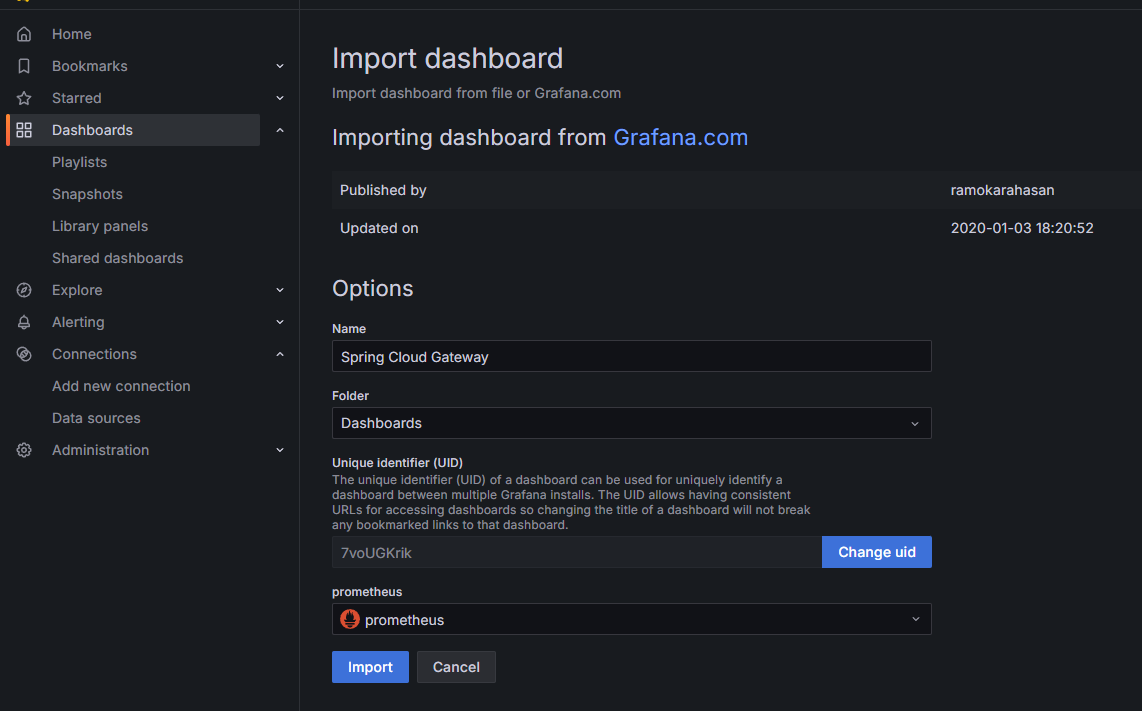Screen dimensions: 1142x711
Task: Open Bookmarks menu item
Action: coord(90,66)
